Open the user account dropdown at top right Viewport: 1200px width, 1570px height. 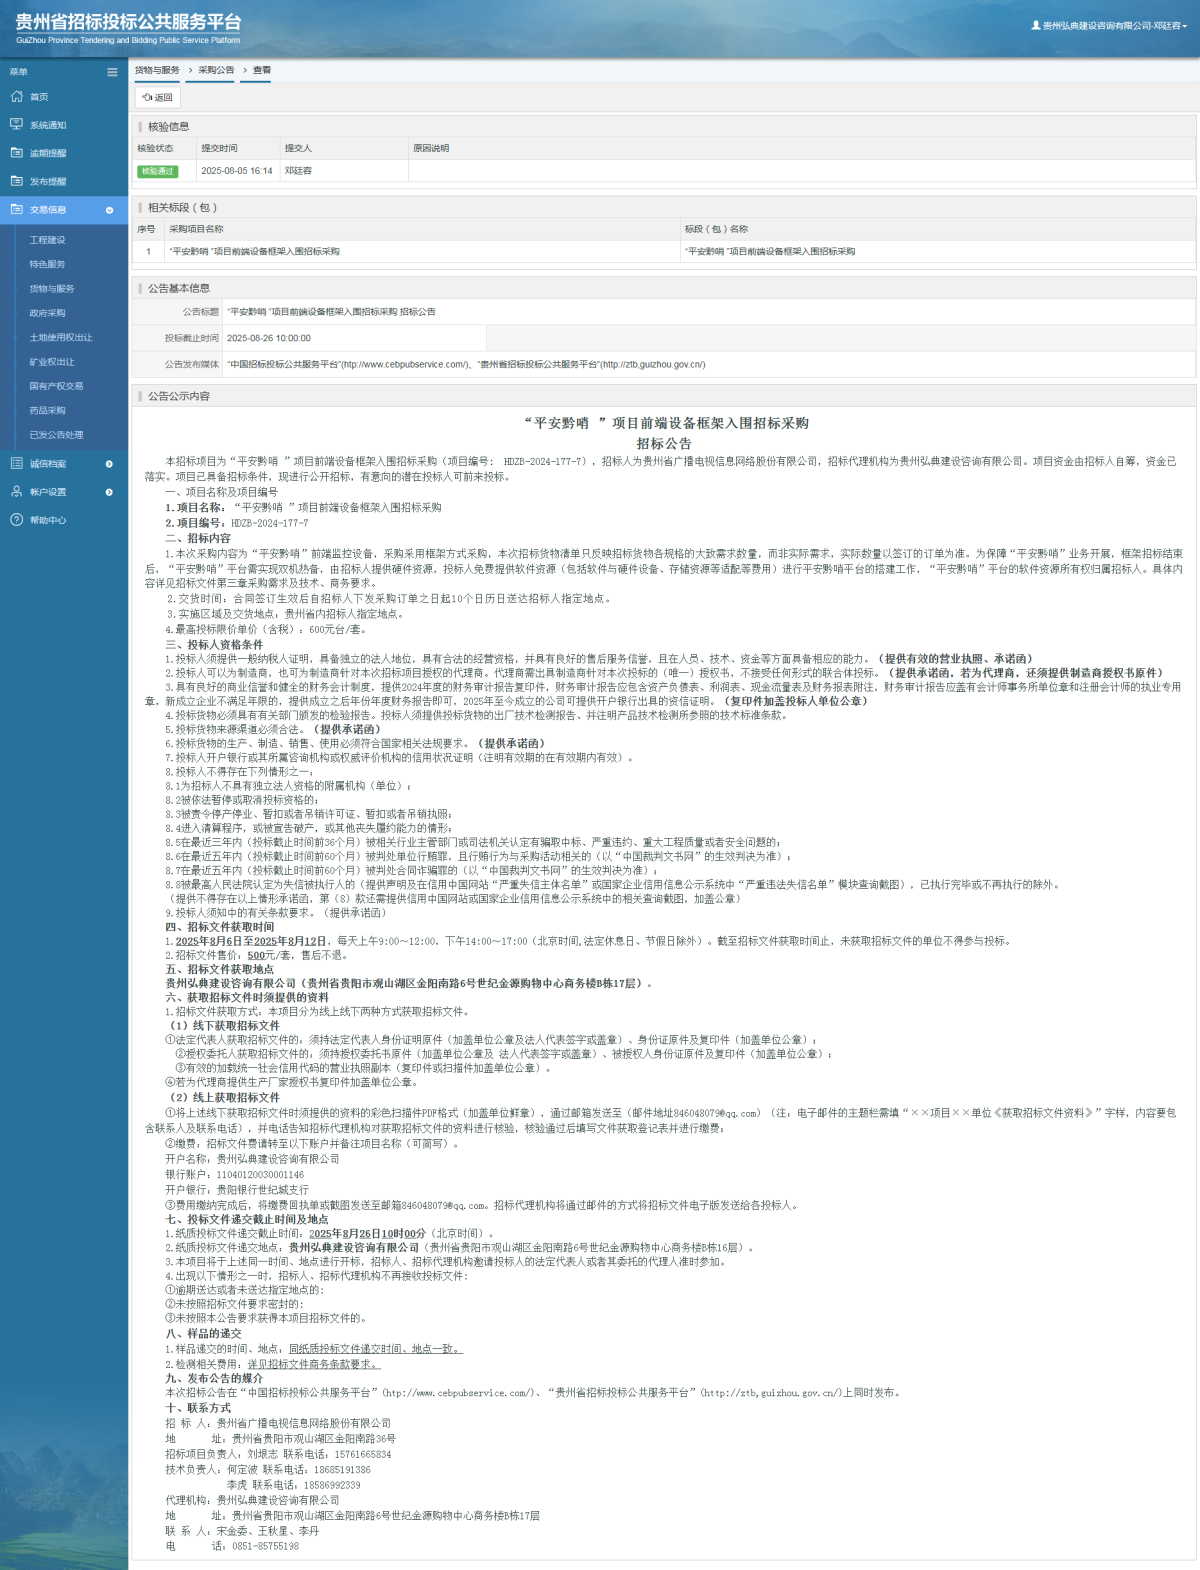(x=1109, y=26)
